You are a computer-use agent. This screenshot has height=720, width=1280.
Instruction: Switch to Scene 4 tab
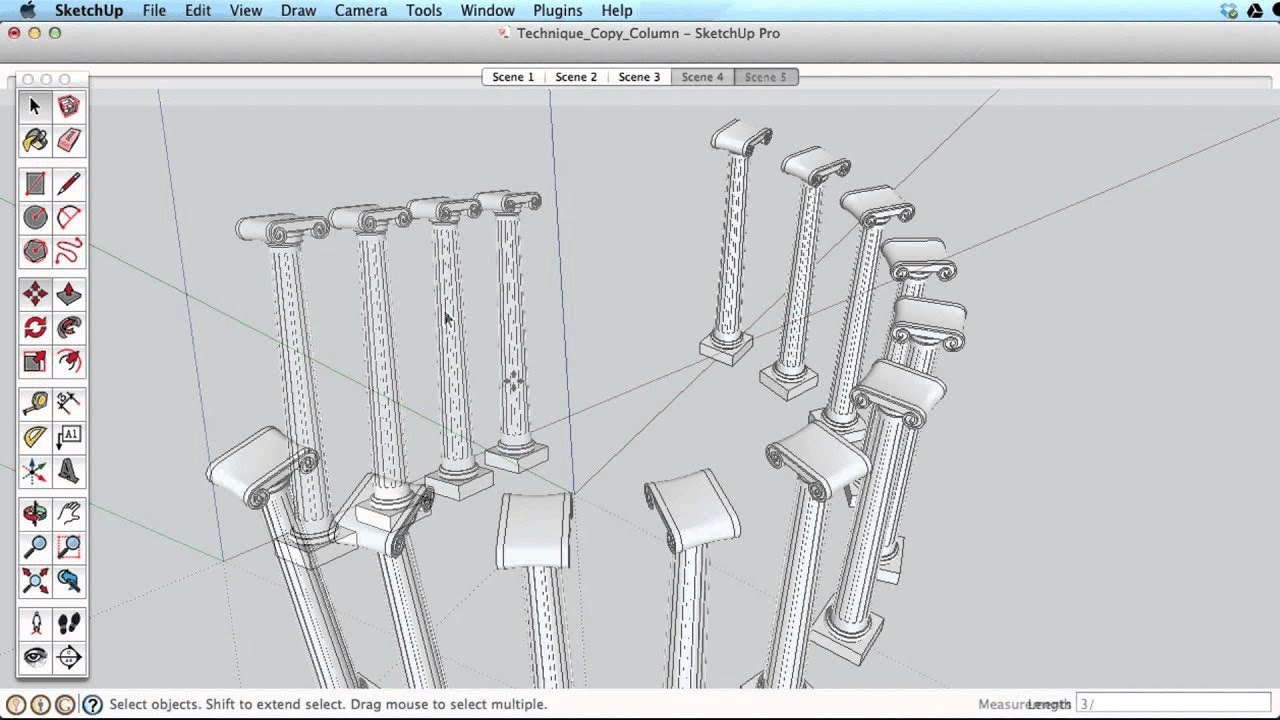[702, 77]
